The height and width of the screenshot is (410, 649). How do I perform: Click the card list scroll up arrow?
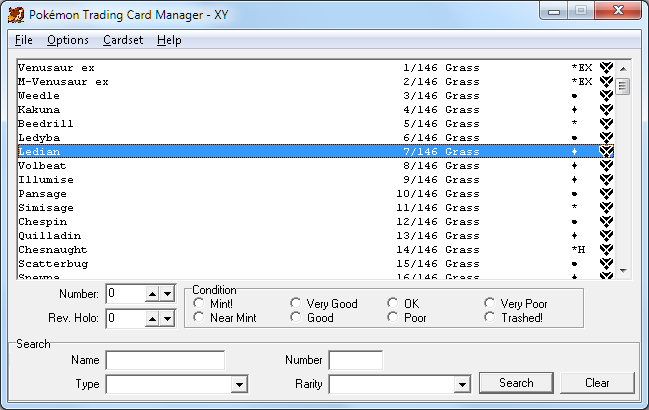pyautogui.click(x=623, y=69)
